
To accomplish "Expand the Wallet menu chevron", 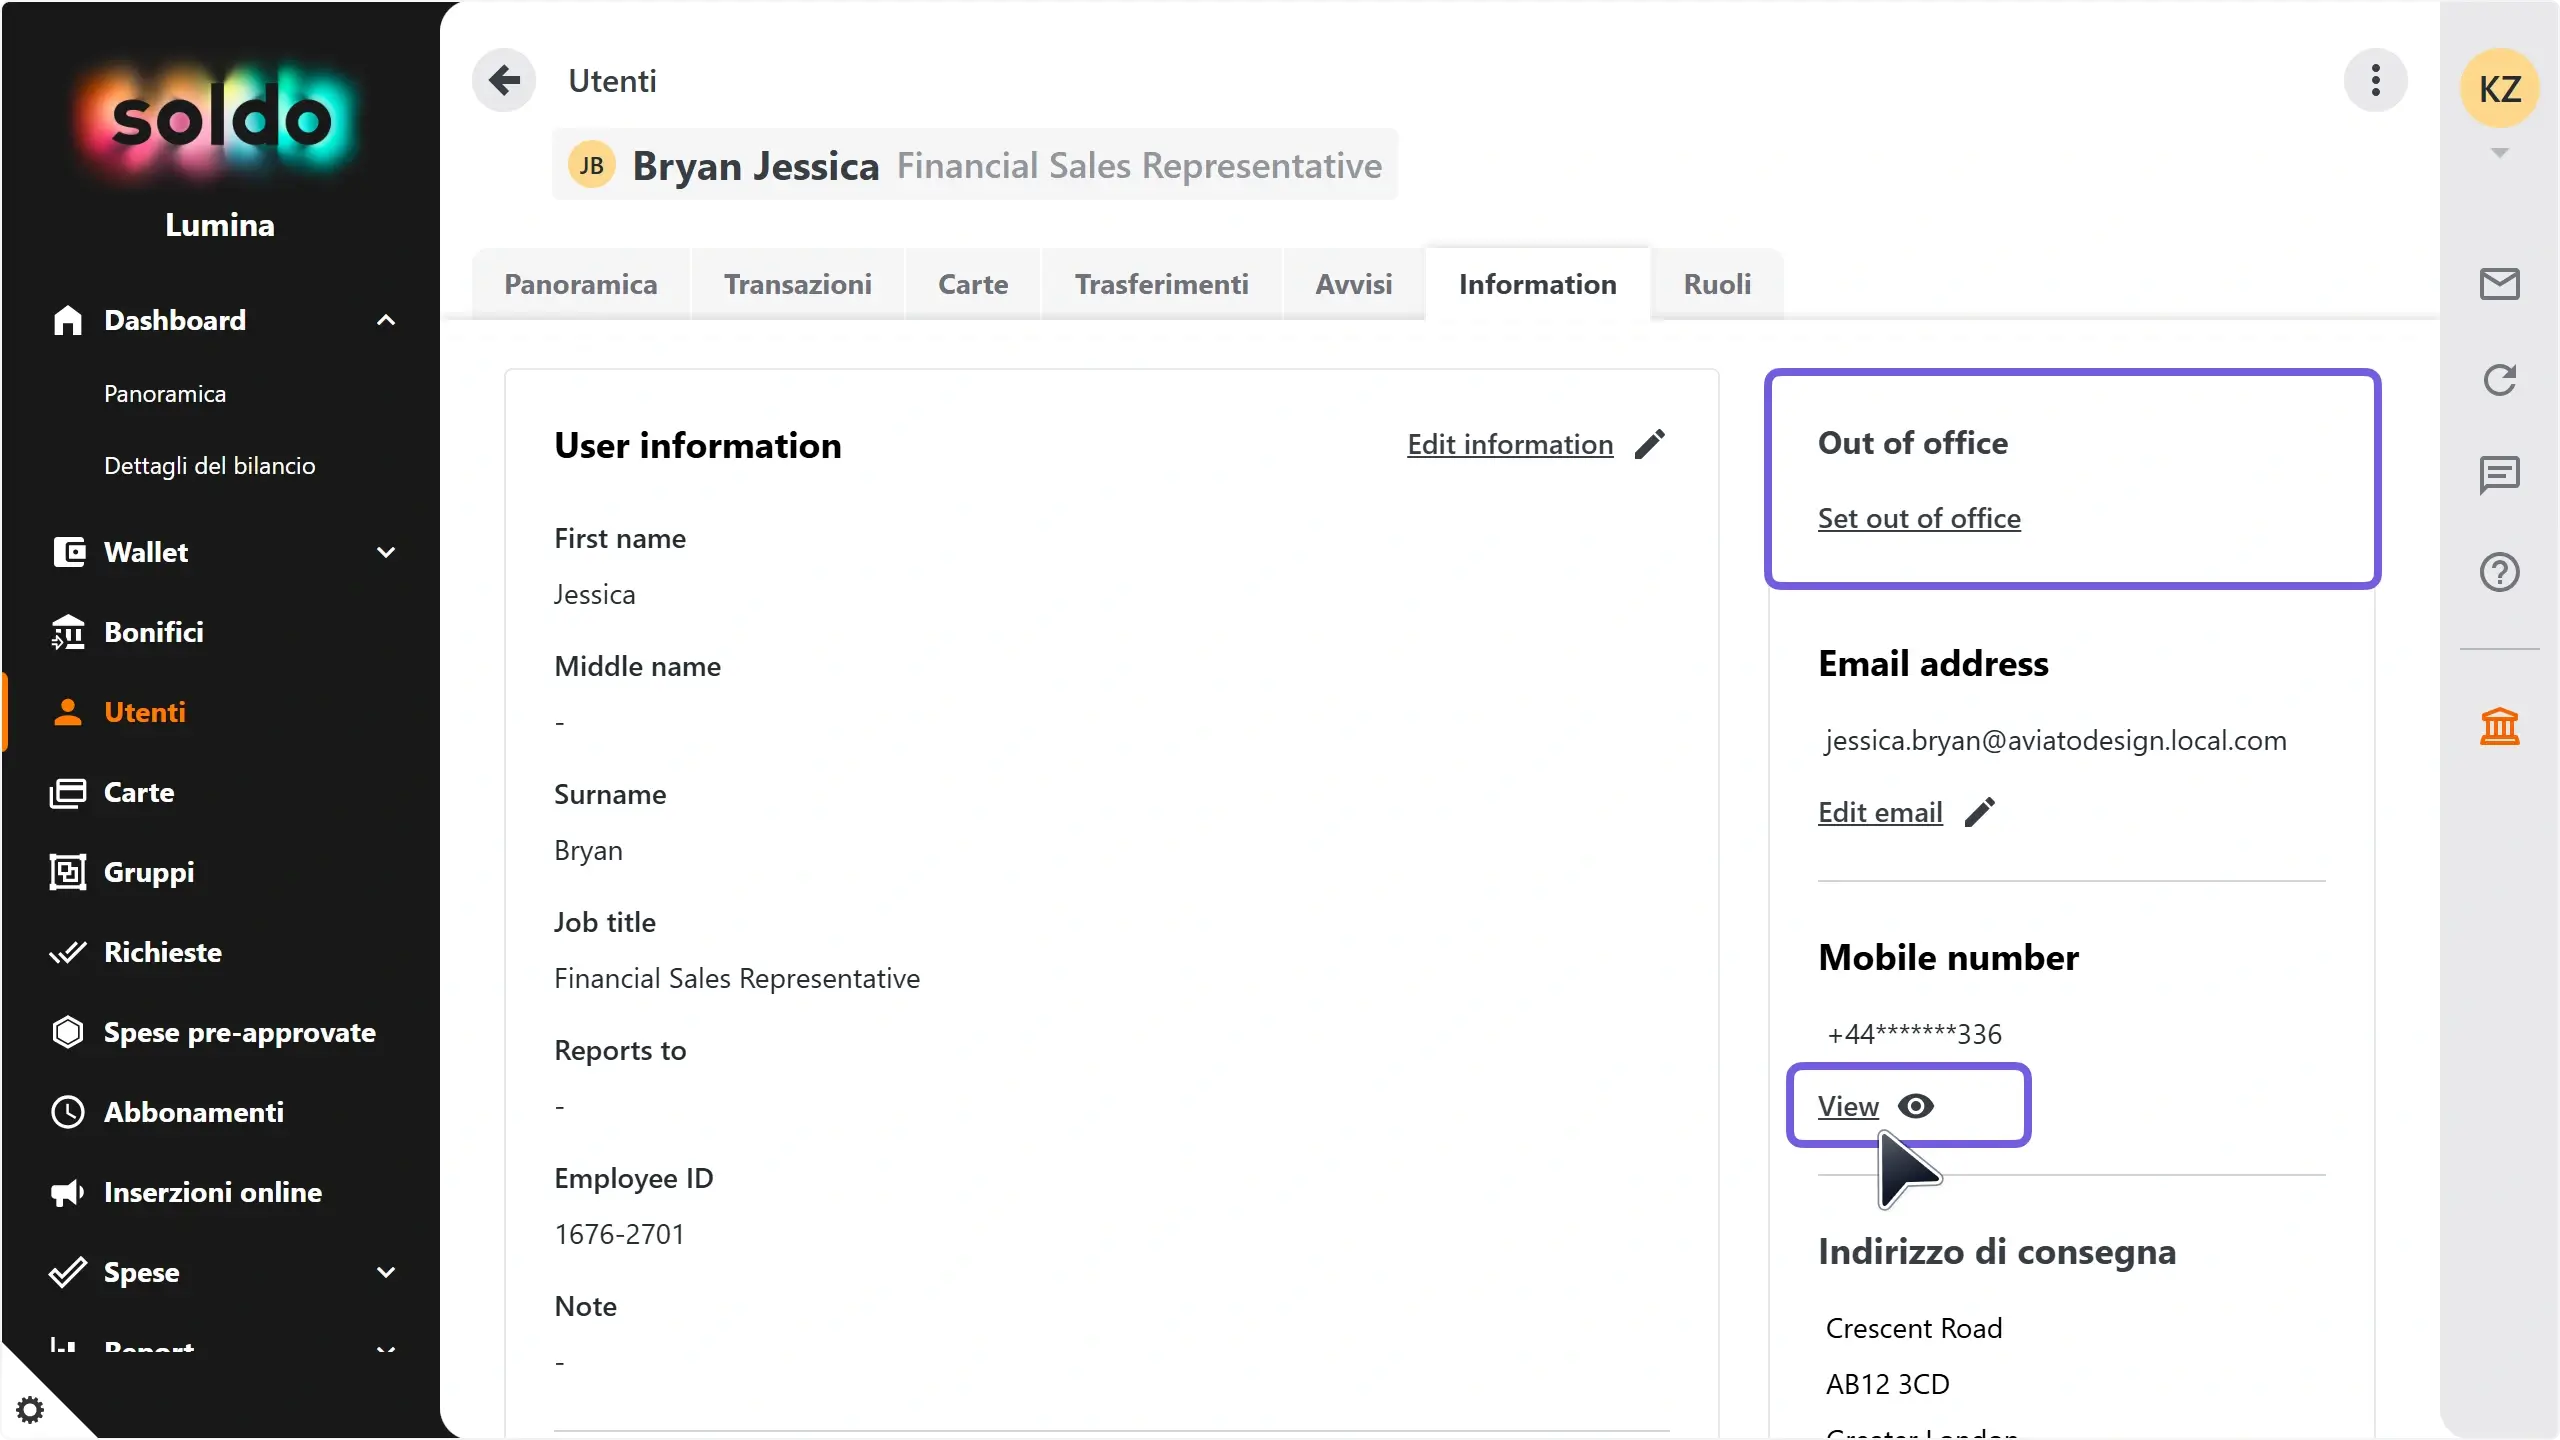I will (386, 552).
